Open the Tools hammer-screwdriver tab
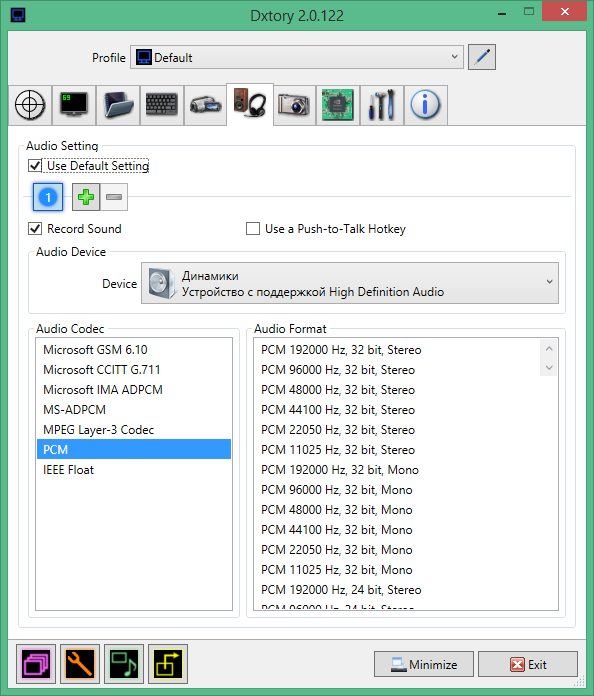This screenshot has height=696, width=594. [382, 105]
